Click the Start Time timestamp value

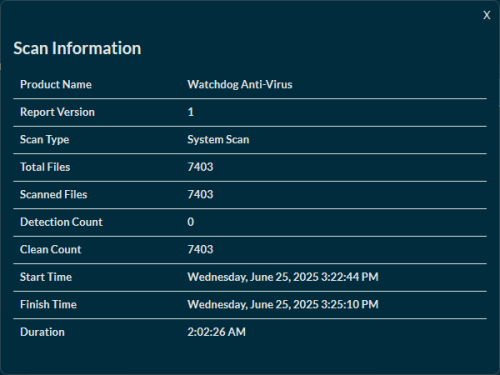283,277
